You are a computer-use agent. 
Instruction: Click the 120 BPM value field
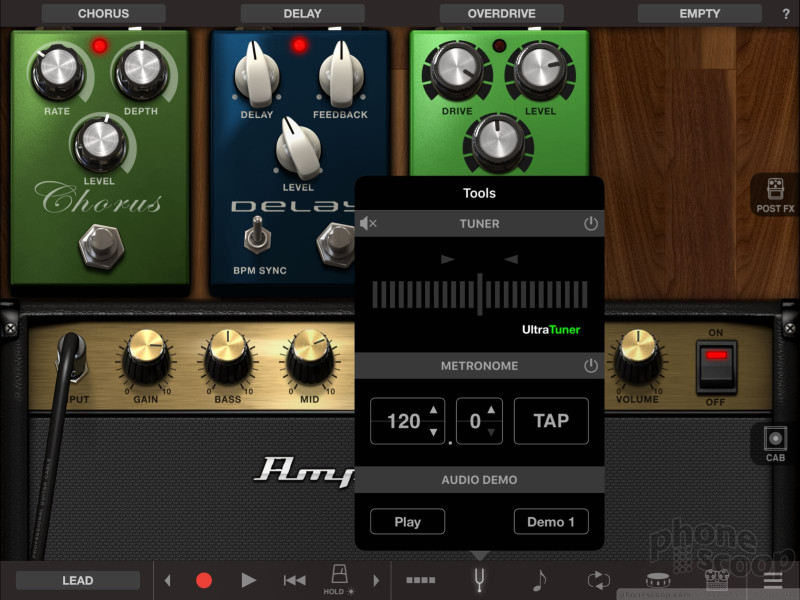[x=407, y=421]
